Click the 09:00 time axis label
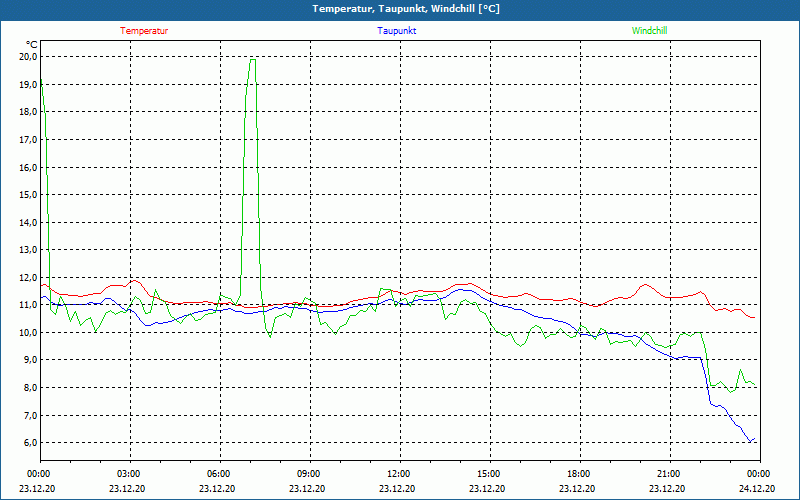Image resolution: width=800 pixels, height=500 pixels. point(309,474)
